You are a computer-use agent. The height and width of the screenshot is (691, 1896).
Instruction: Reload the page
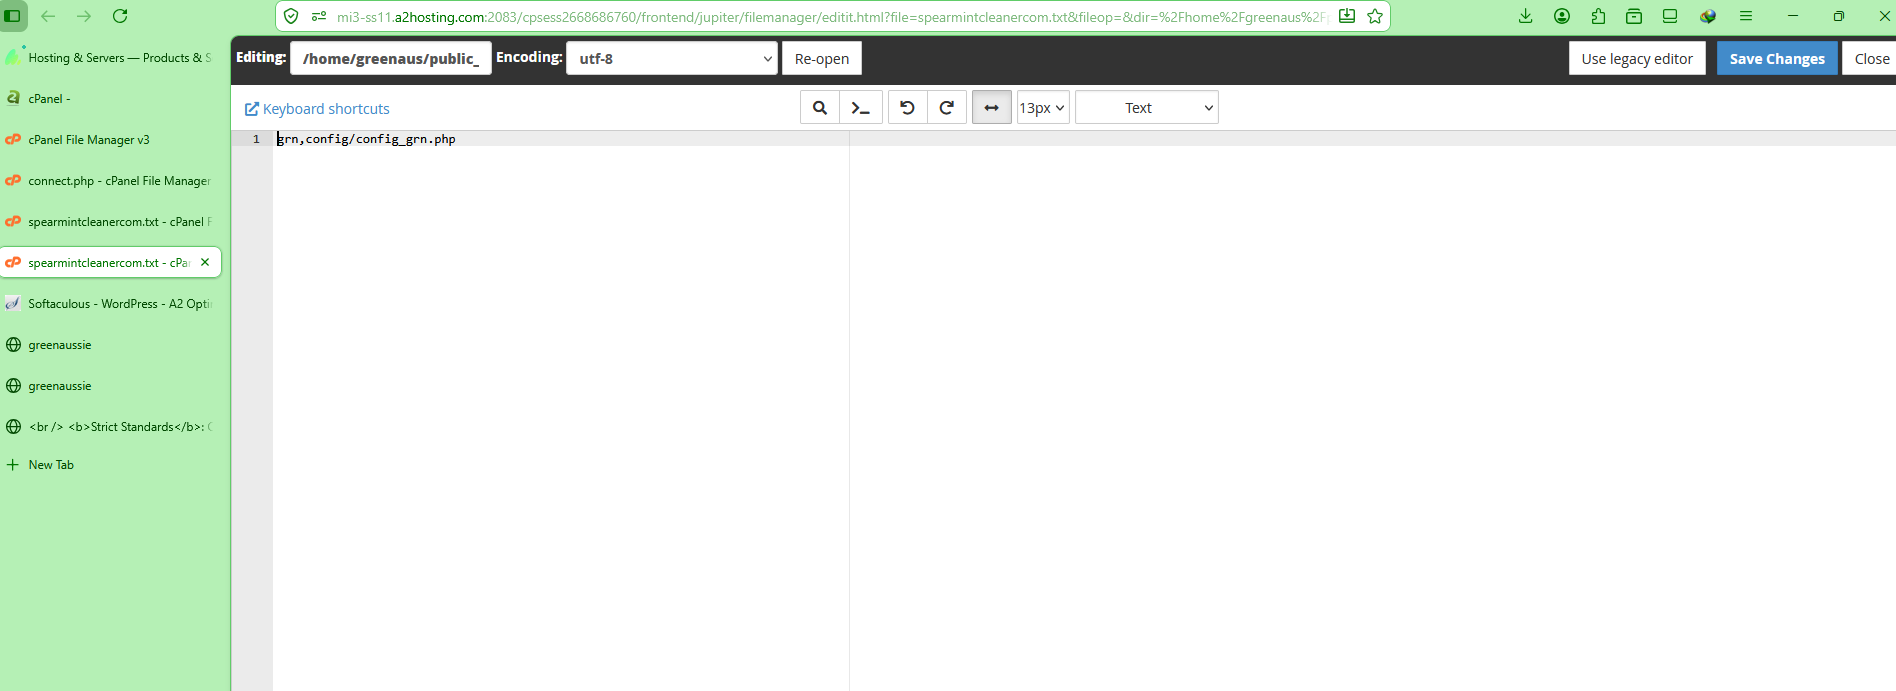tap(120, 16)
